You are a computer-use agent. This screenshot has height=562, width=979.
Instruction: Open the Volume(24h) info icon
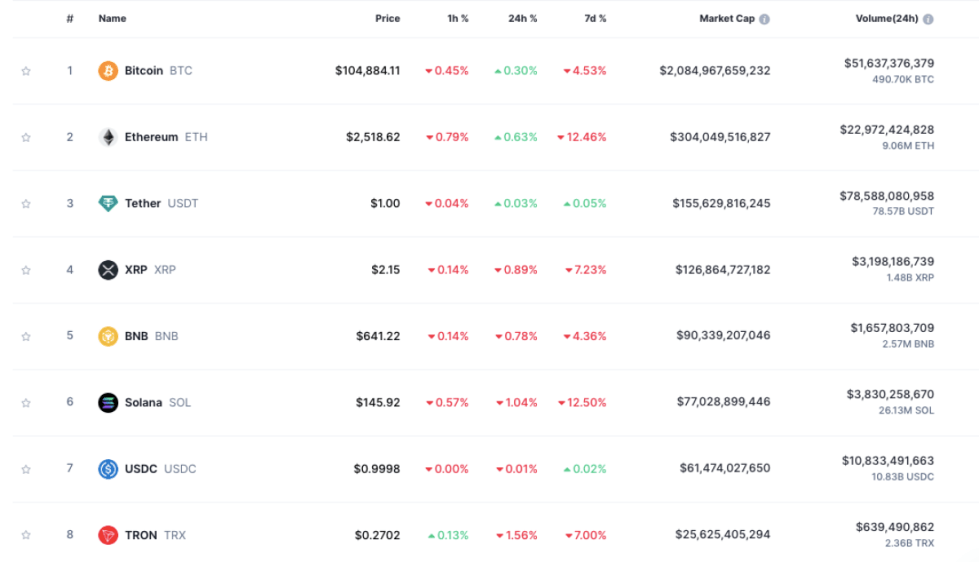[928, 19]
